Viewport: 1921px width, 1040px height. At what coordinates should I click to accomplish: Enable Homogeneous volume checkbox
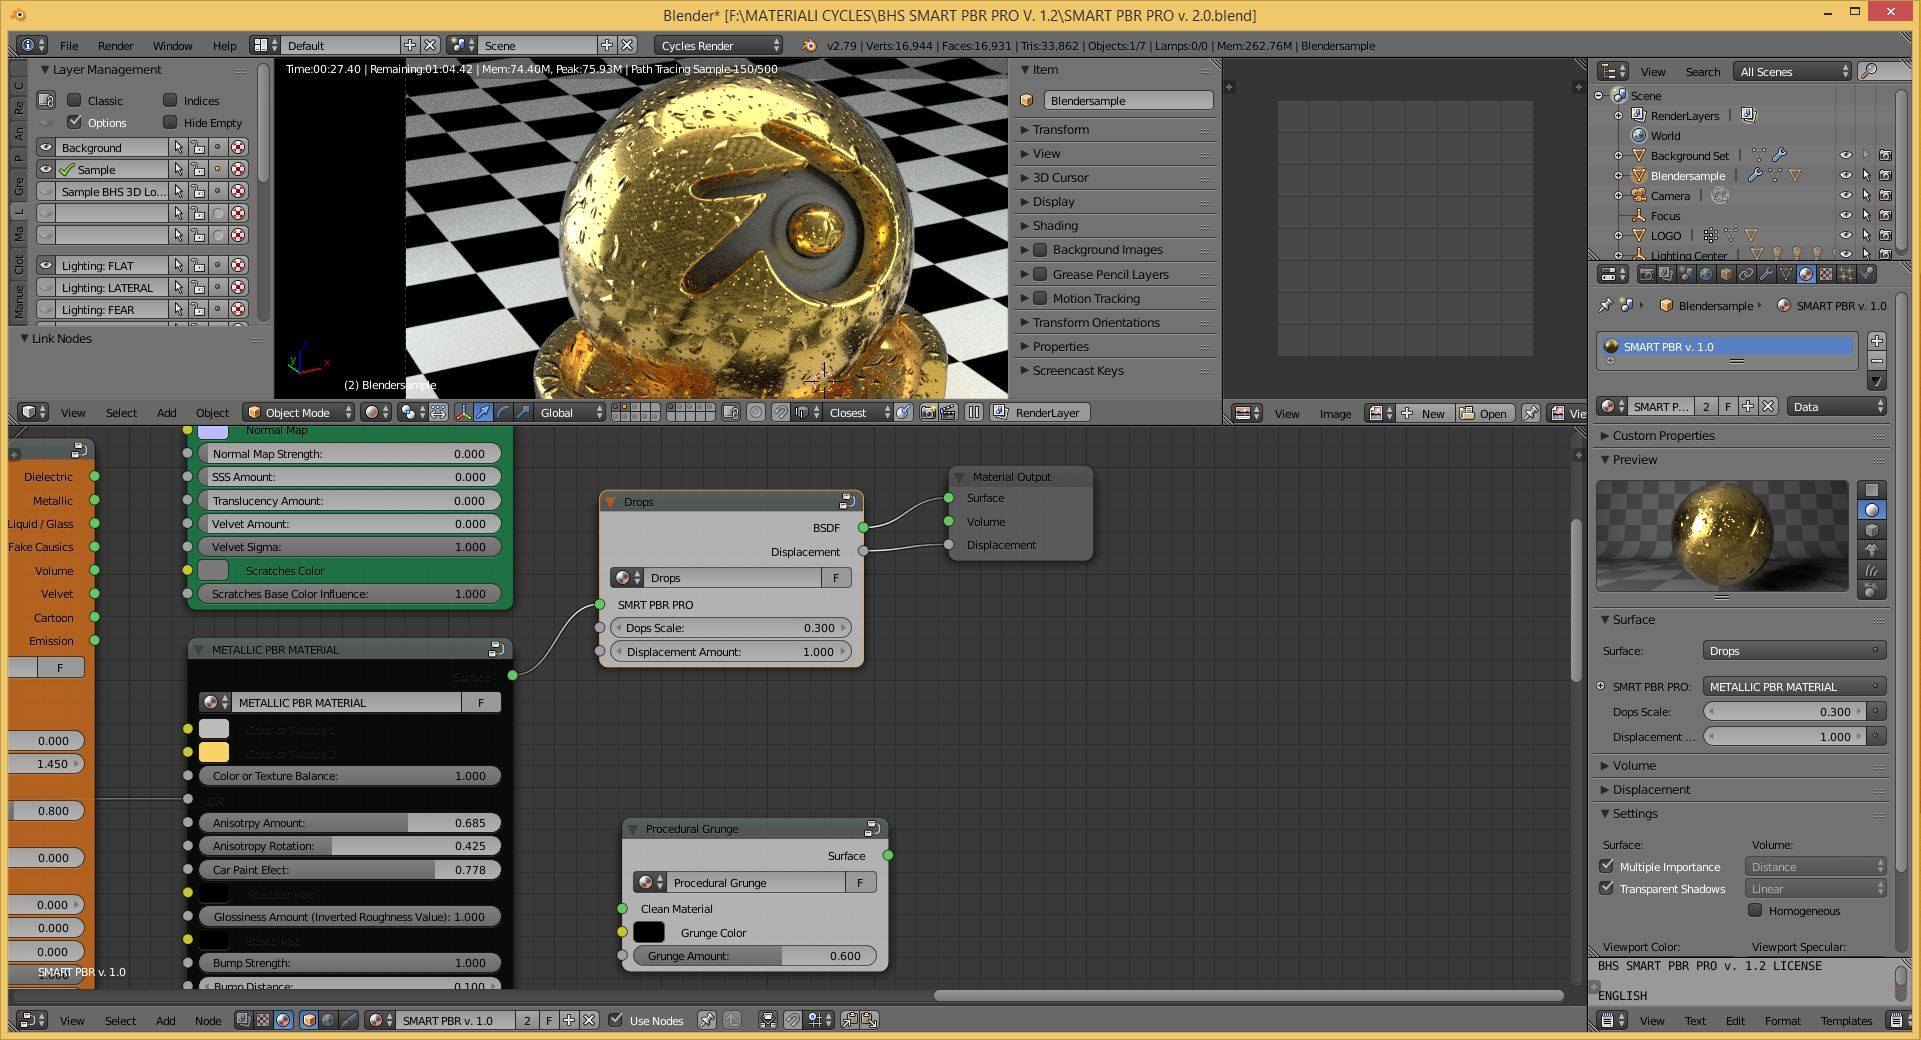1755,910
